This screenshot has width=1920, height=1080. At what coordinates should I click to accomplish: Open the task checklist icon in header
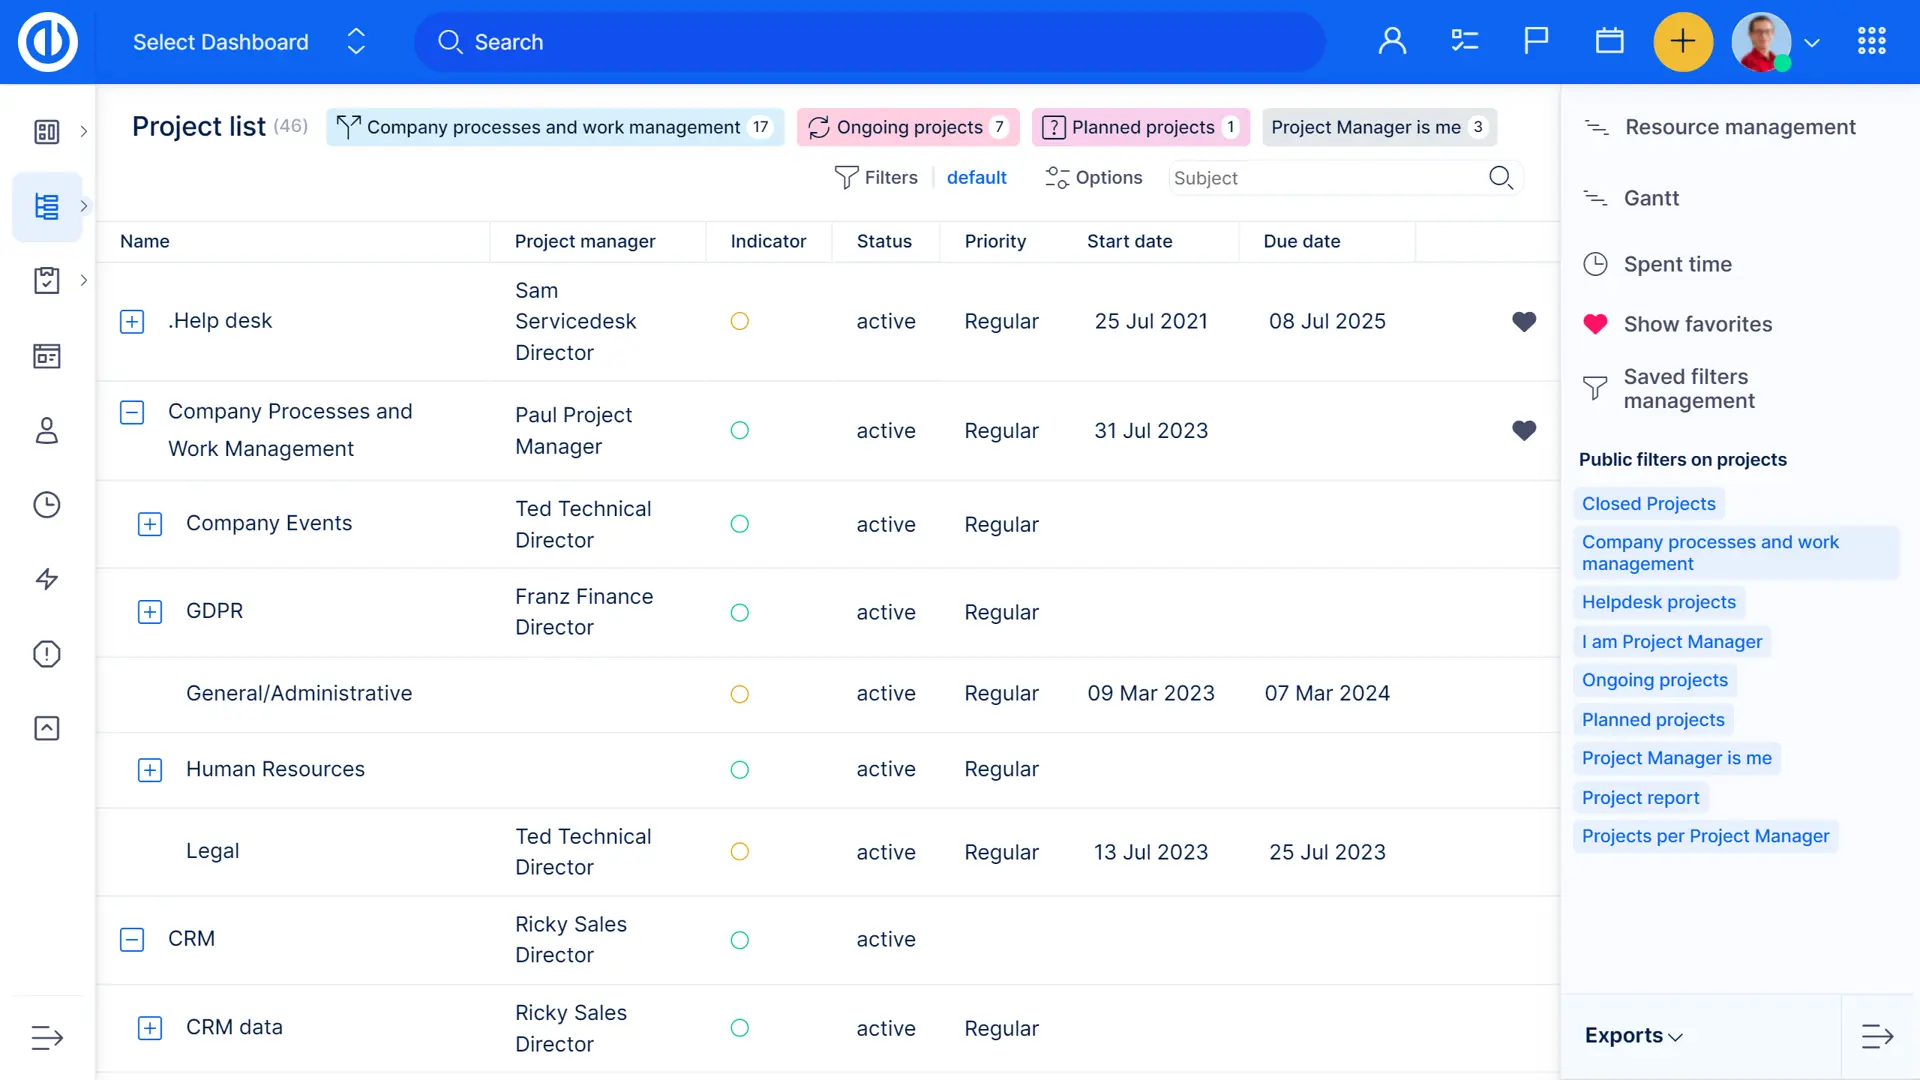tap(1464, 41)
